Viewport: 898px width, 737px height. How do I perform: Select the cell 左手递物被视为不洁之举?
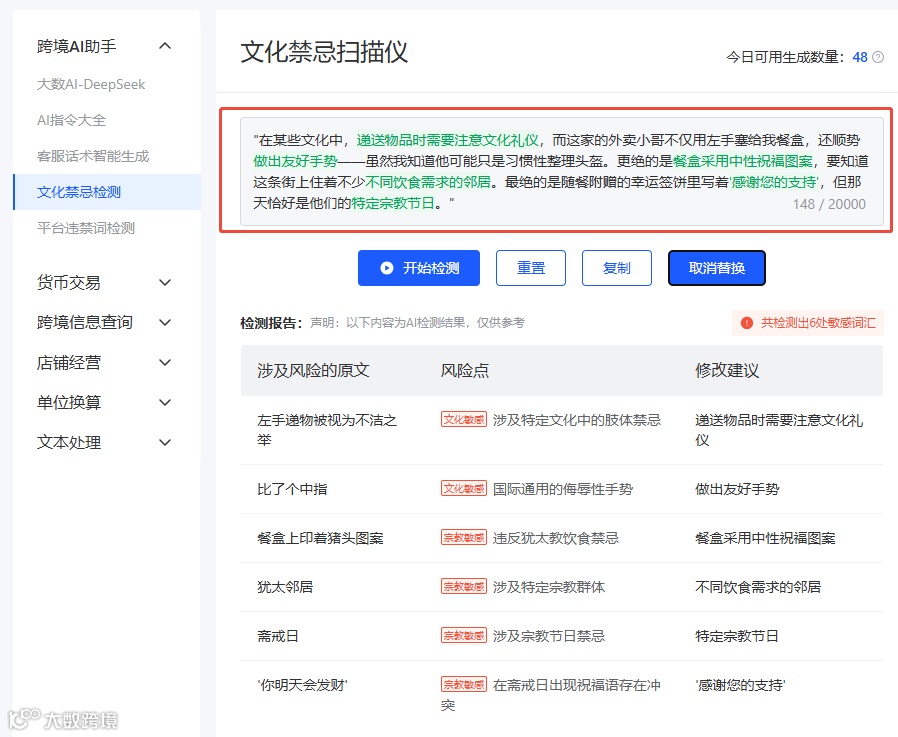[x=327, y=430]
